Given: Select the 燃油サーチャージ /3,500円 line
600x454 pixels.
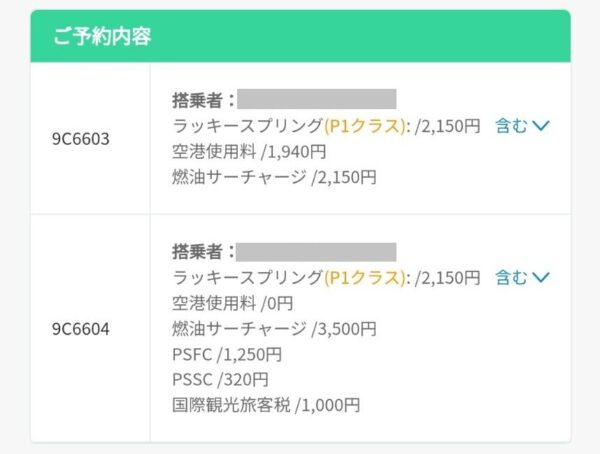Looking at the screenshot, I should coord(275,328).
